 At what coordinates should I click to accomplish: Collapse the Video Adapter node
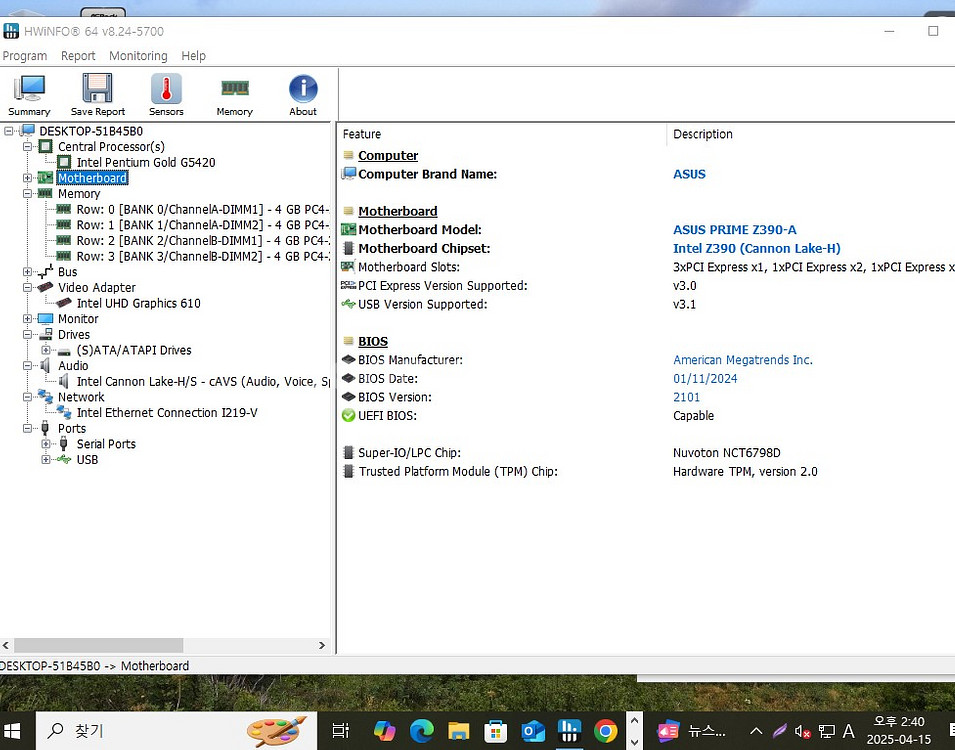coord(27,288)
